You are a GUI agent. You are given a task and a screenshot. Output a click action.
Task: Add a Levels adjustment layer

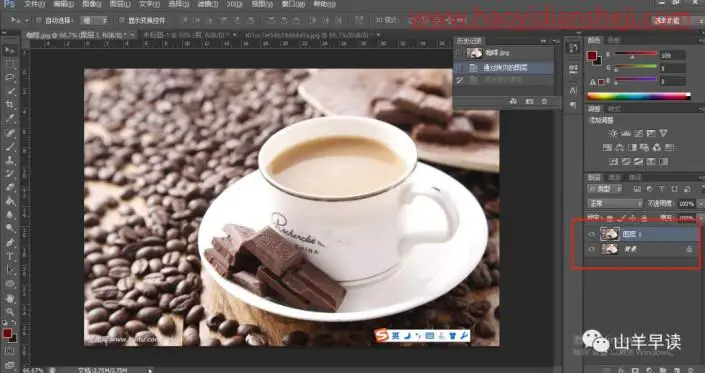(625, 133)
